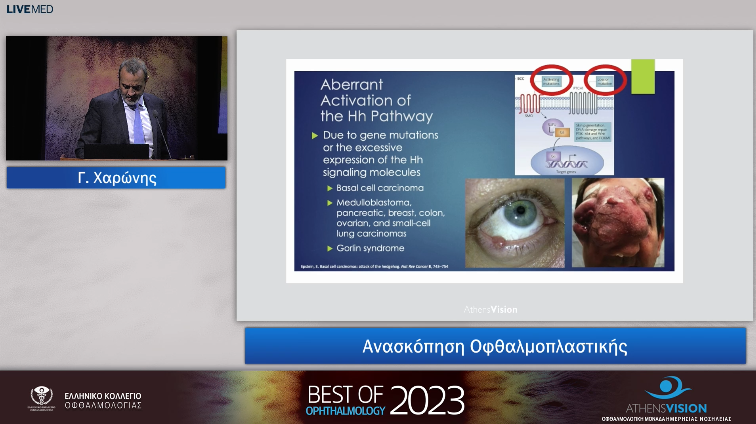Click the Hellenic College of Ophthalmology emblem
Screen dimensions: 756x424
click(x=42, y=399)
